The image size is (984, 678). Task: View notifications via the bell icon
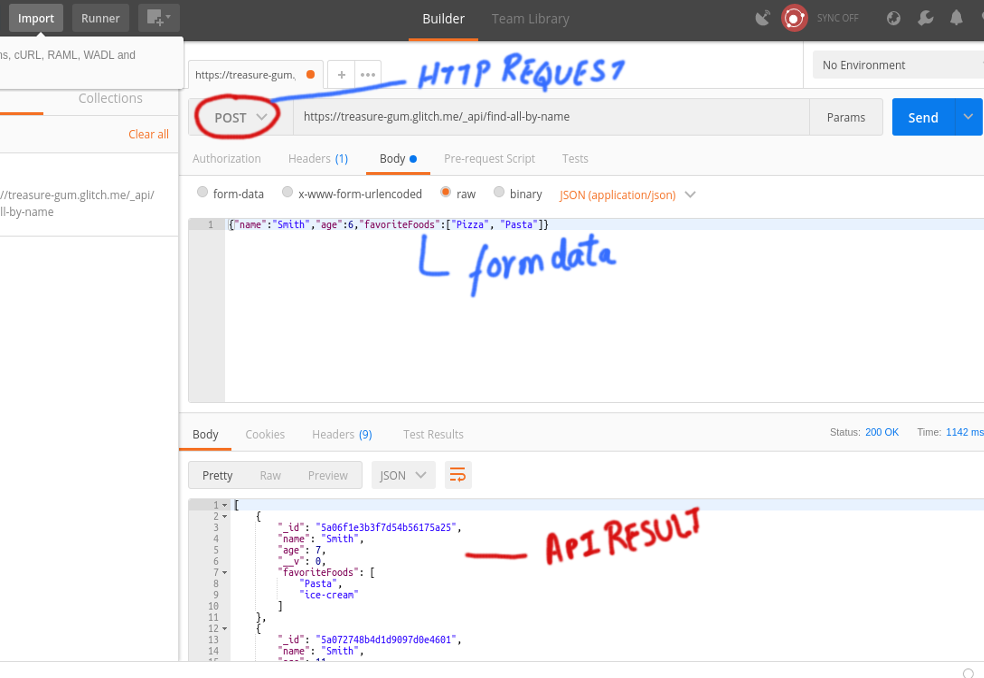coord(955,17)
